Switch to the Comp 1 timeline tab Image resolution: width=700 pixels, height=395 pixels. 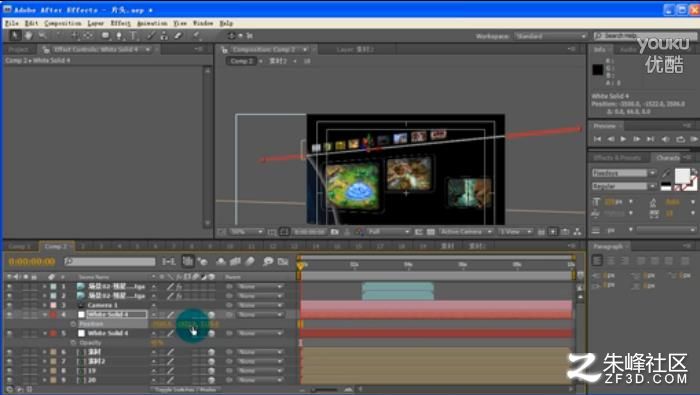[19, 246]
